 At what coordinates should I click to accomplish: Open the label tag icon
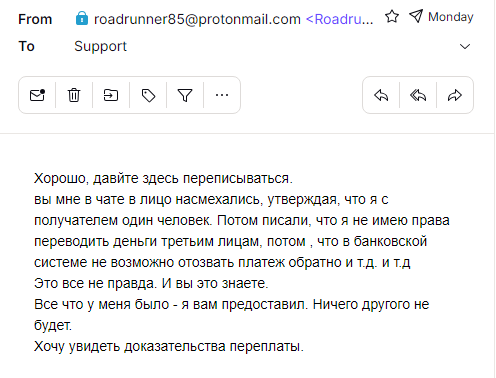[x=148, y=95]
